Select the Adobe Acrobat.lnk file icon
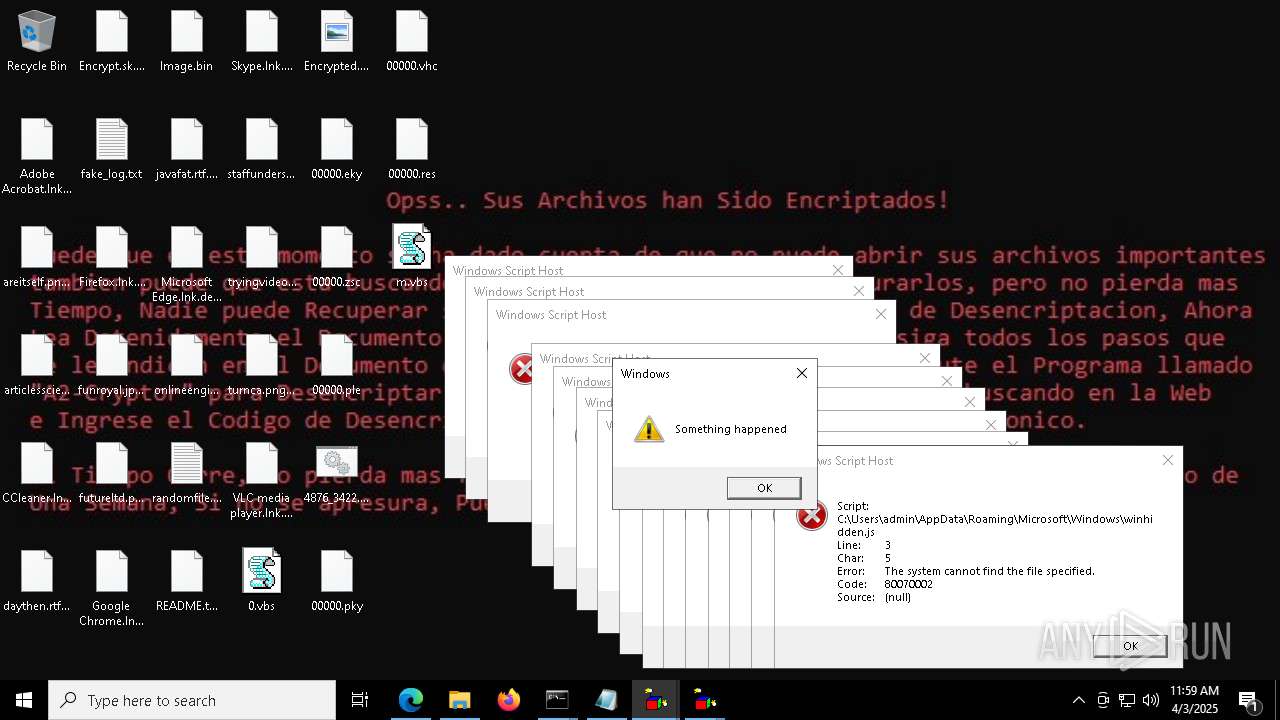 tap(37, 157)
